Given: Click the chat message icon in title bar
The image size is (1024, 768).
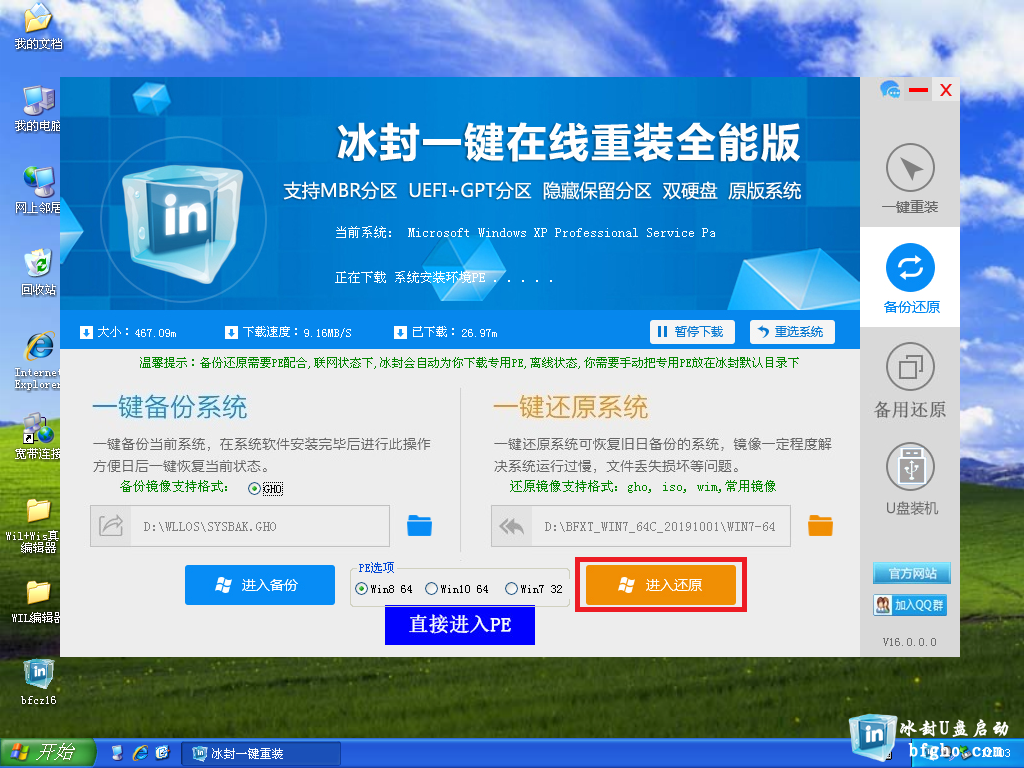Looking at the screenshot, I should (x=889, y=89).
